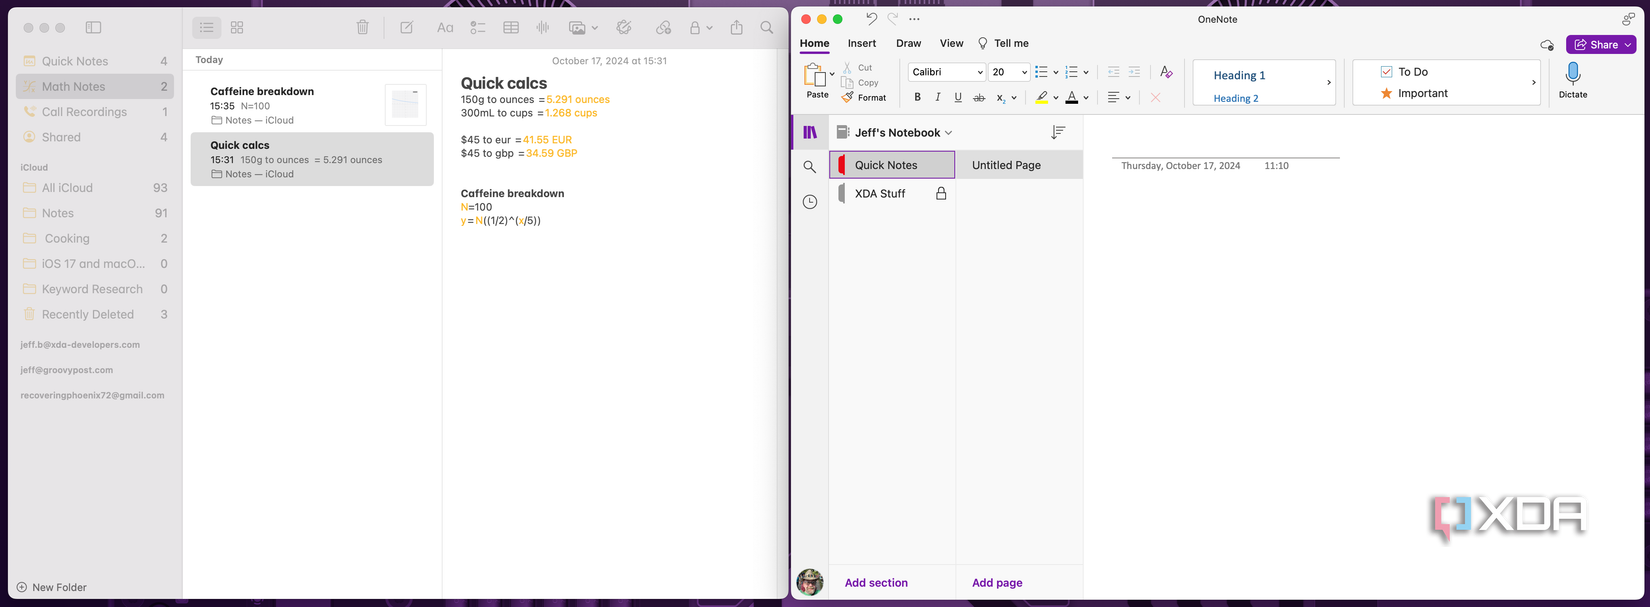Click the Dictate microphone icon in OneNote

tap(1572, 74)
